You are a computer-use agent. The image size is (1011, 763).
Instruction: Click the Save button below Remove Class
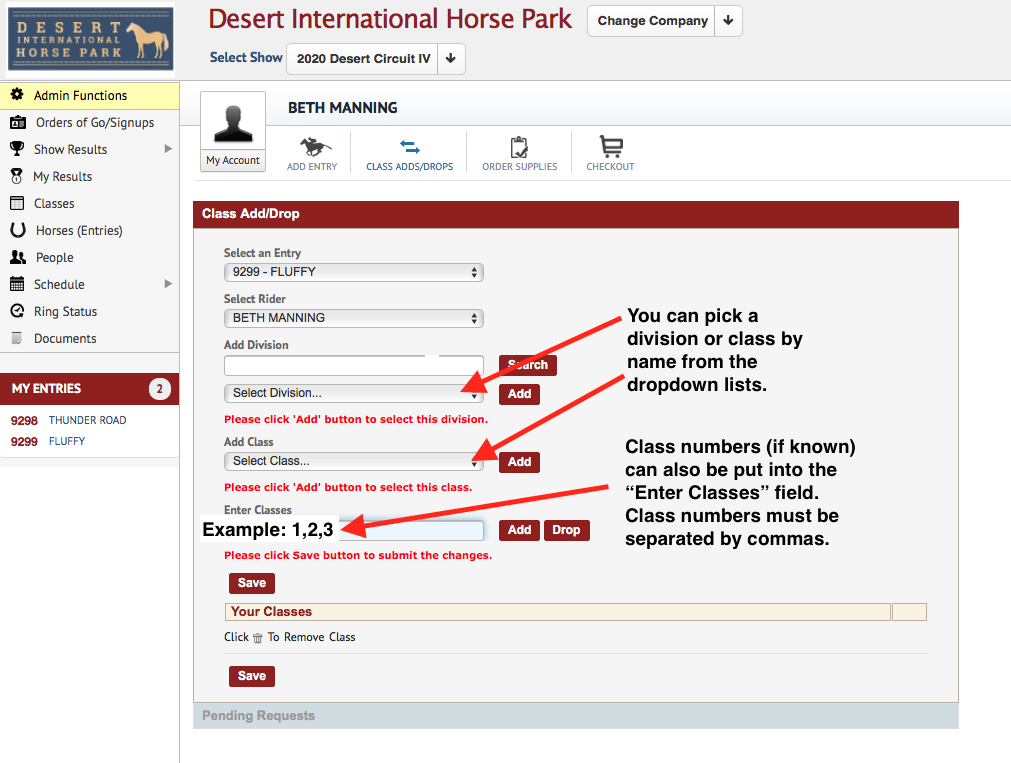coord(251,676)
